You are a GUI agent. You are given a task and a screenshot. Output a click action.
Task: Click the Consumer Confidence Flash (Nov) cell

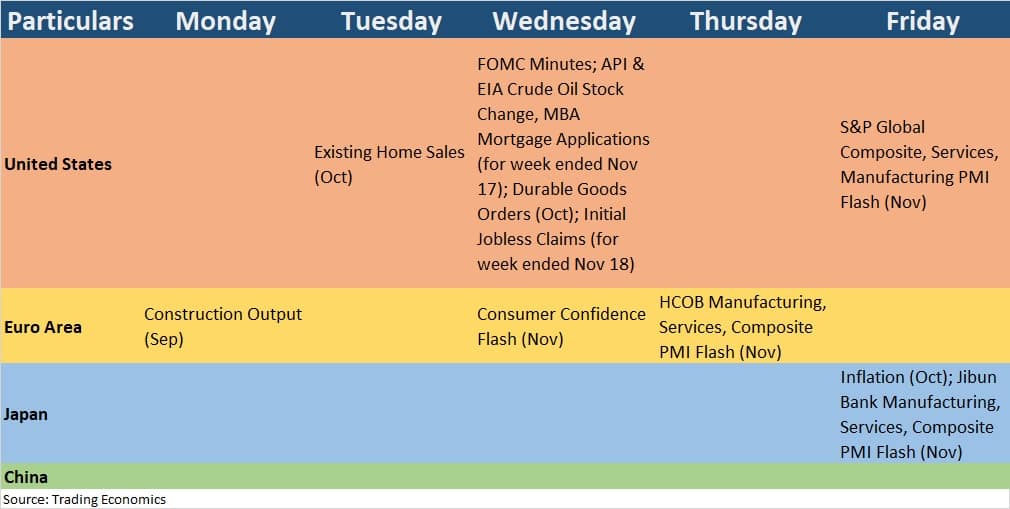click(x=561, y=326)
